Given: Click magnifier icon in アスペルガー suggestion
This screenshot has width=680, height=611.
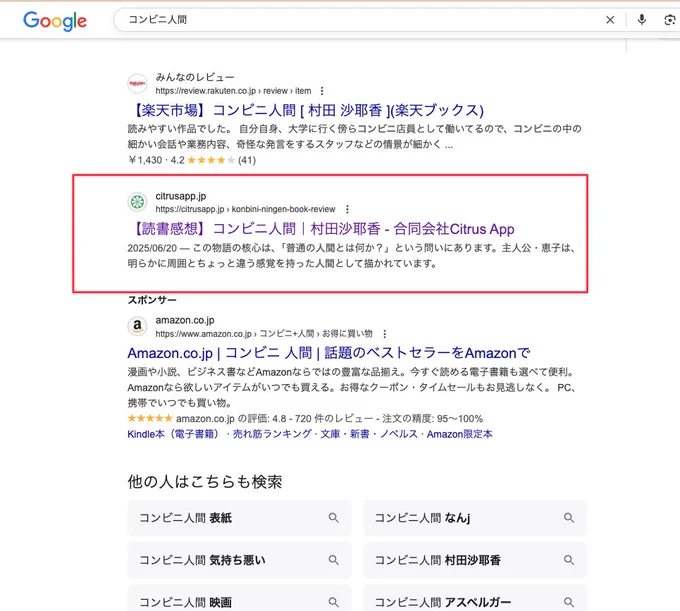Looking at the screenshot, I should point(569,602).
